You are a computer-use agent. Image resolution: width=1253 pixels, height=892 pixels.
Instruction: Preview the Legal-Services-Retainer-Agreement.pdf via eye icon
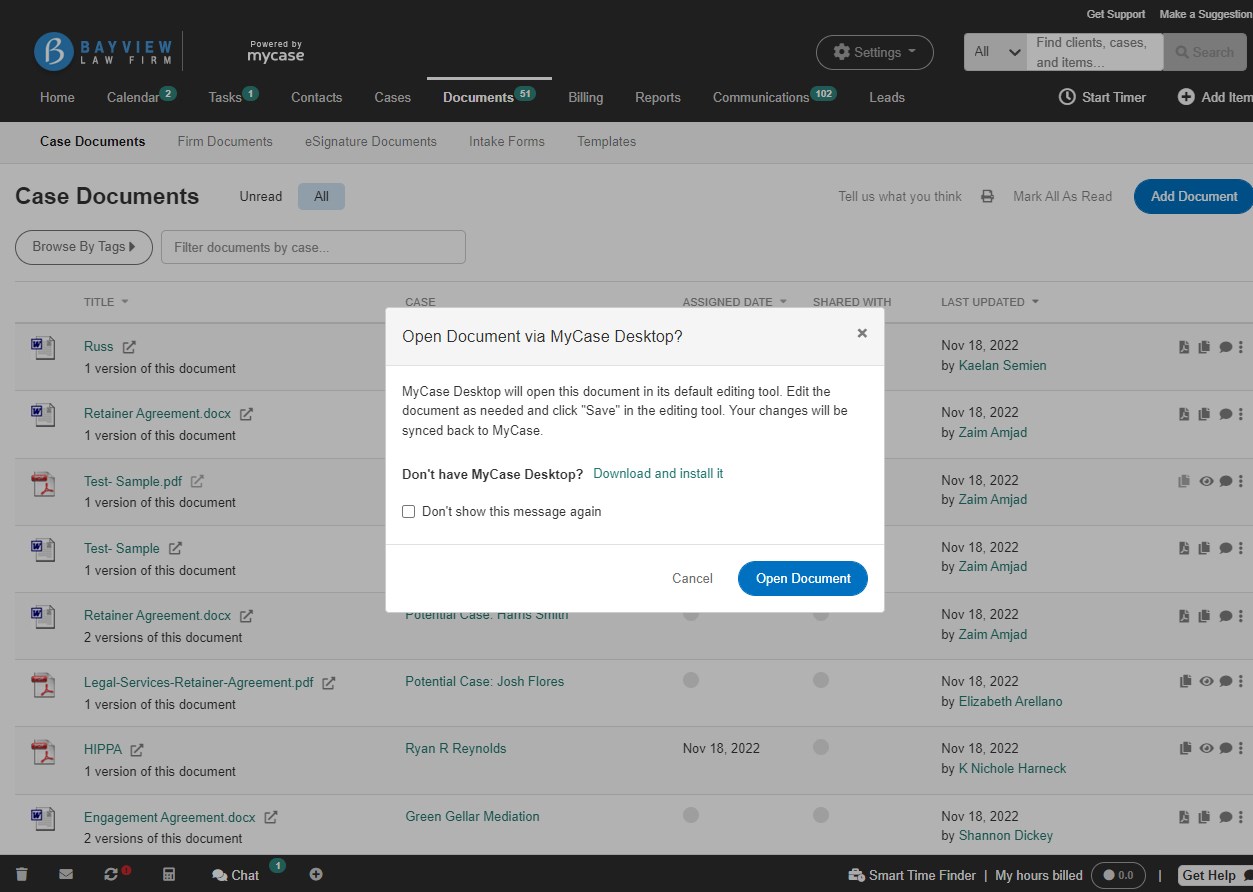coord(1206,681)
